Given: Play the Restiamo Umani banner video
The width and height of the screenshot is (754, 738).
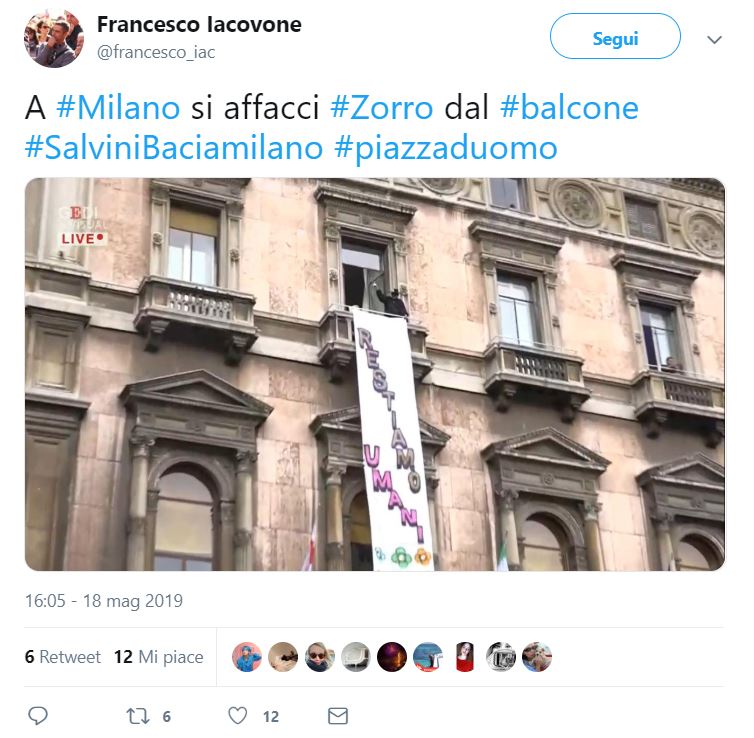Looking at the screenshot, I should pyautogui.click(x=375, y=375).
